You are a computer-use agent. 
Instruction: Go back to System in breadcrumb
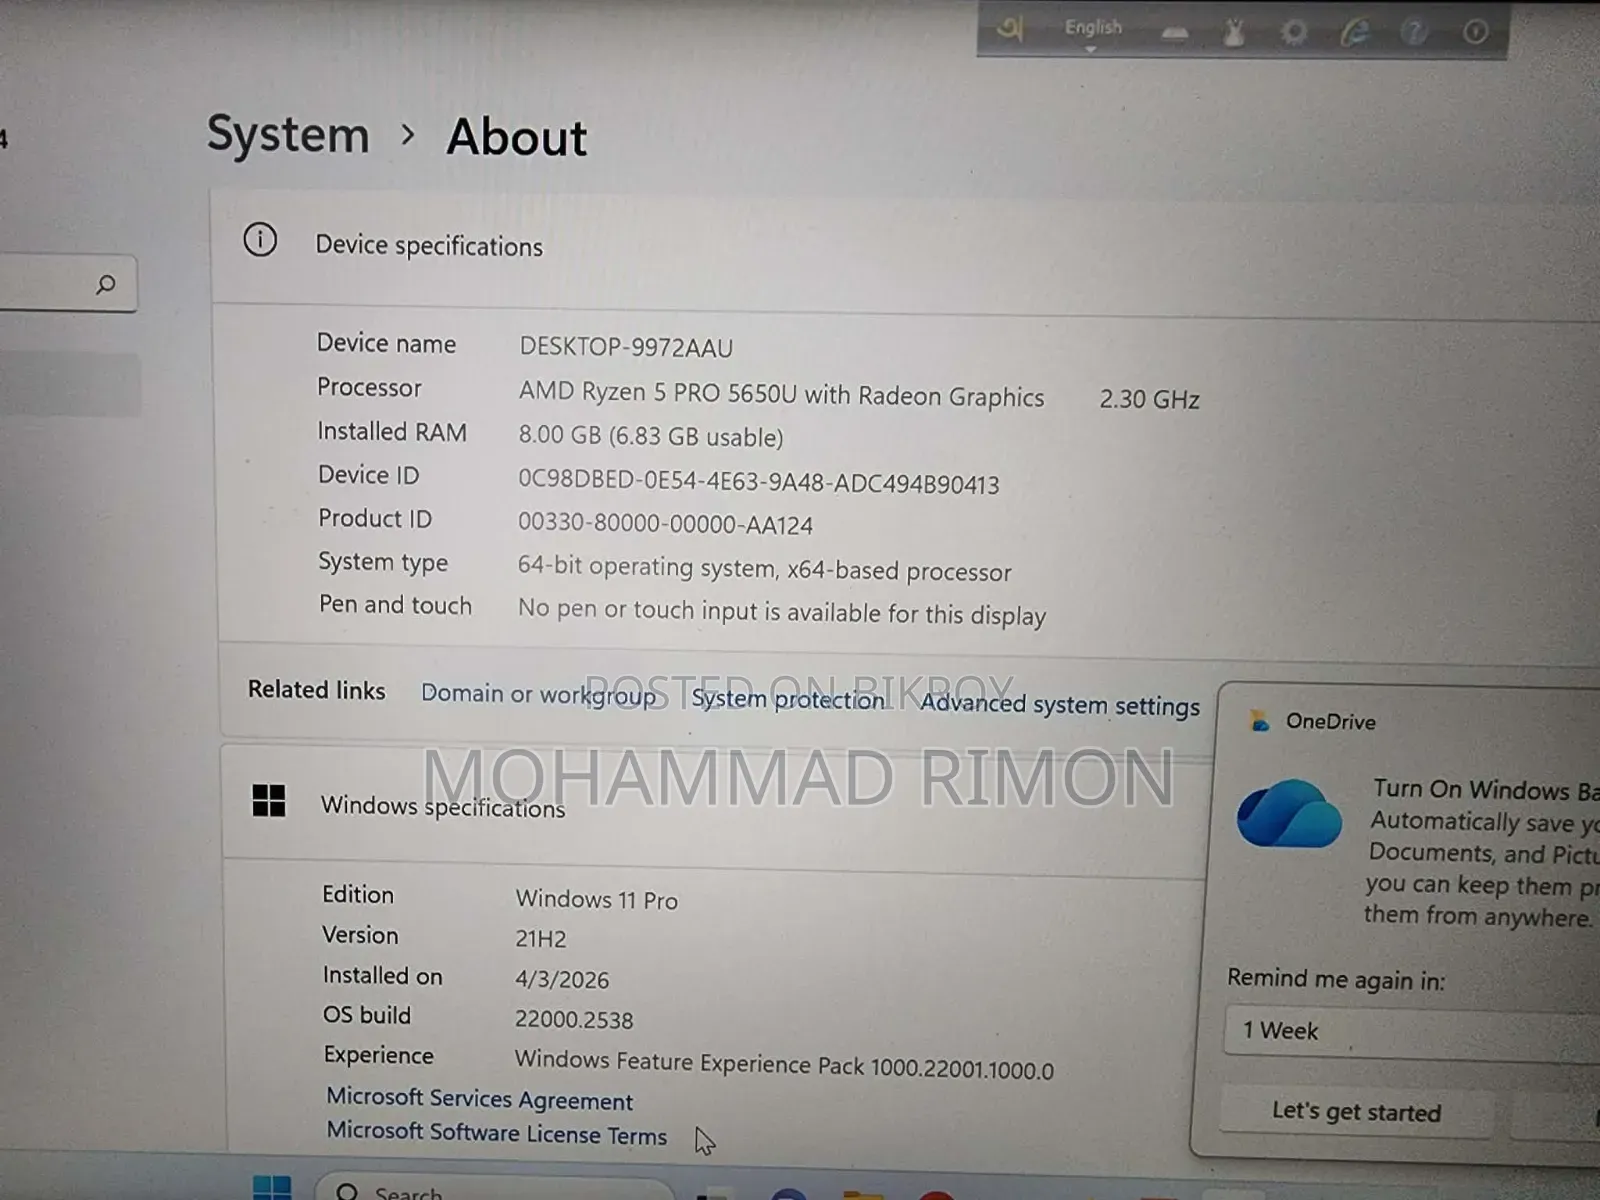tap(288, 134)
